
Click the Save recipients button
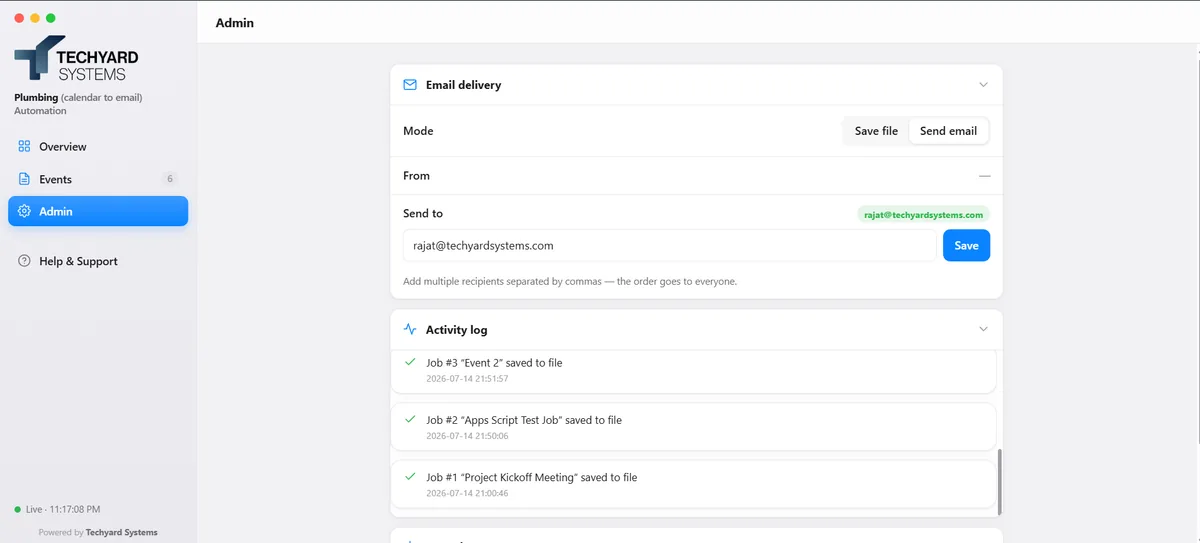(966, 245)
